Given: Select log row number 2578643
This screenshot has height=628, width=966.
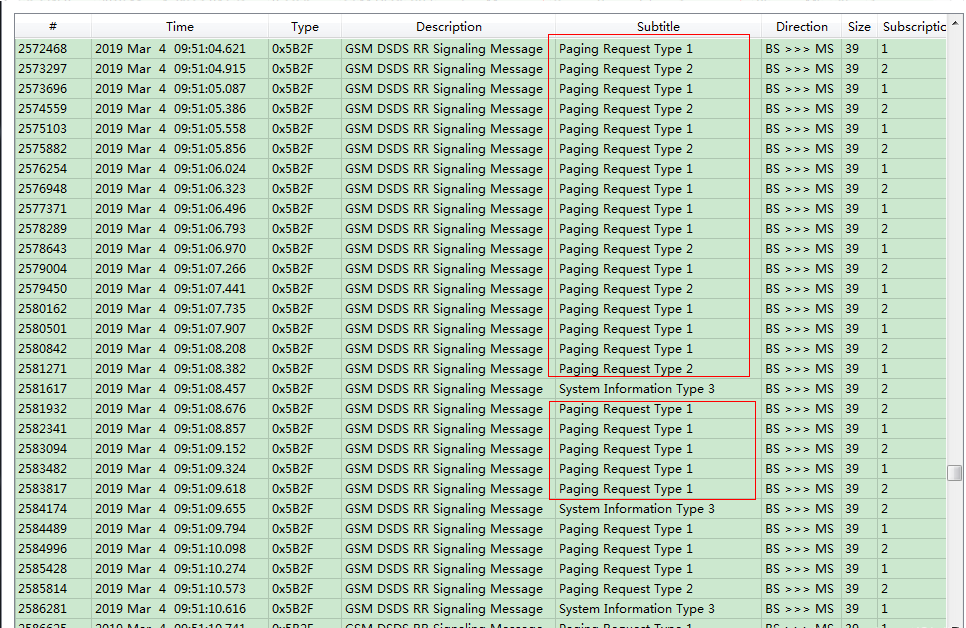Looking at the screenshot, I should pyautogui.click(x=480, y=248).
